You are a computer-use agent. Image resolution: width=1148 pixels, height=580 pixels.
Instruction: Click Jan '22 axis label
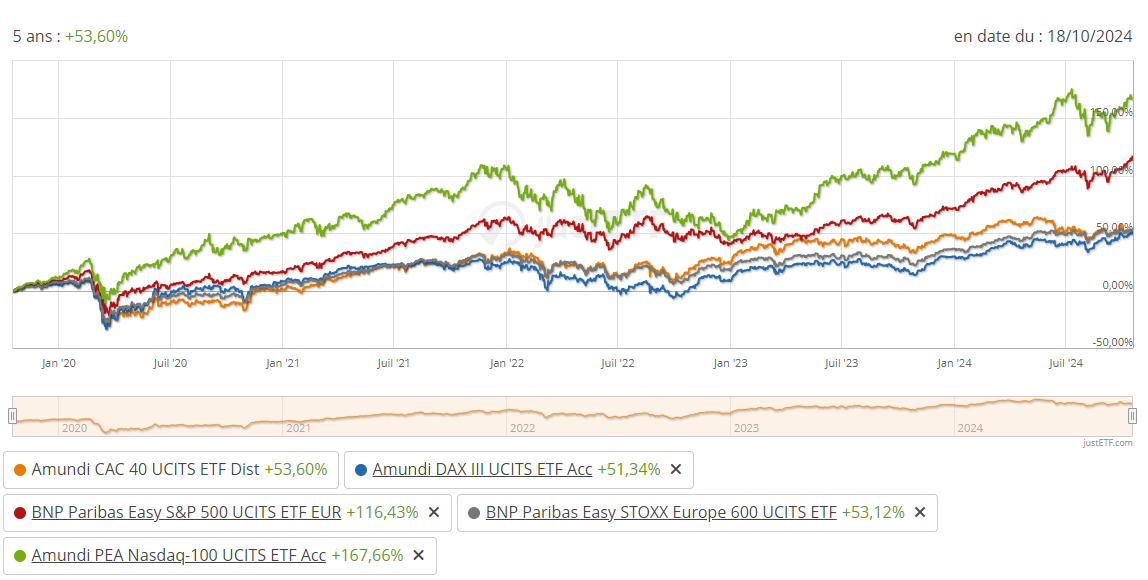pos(507,363)
